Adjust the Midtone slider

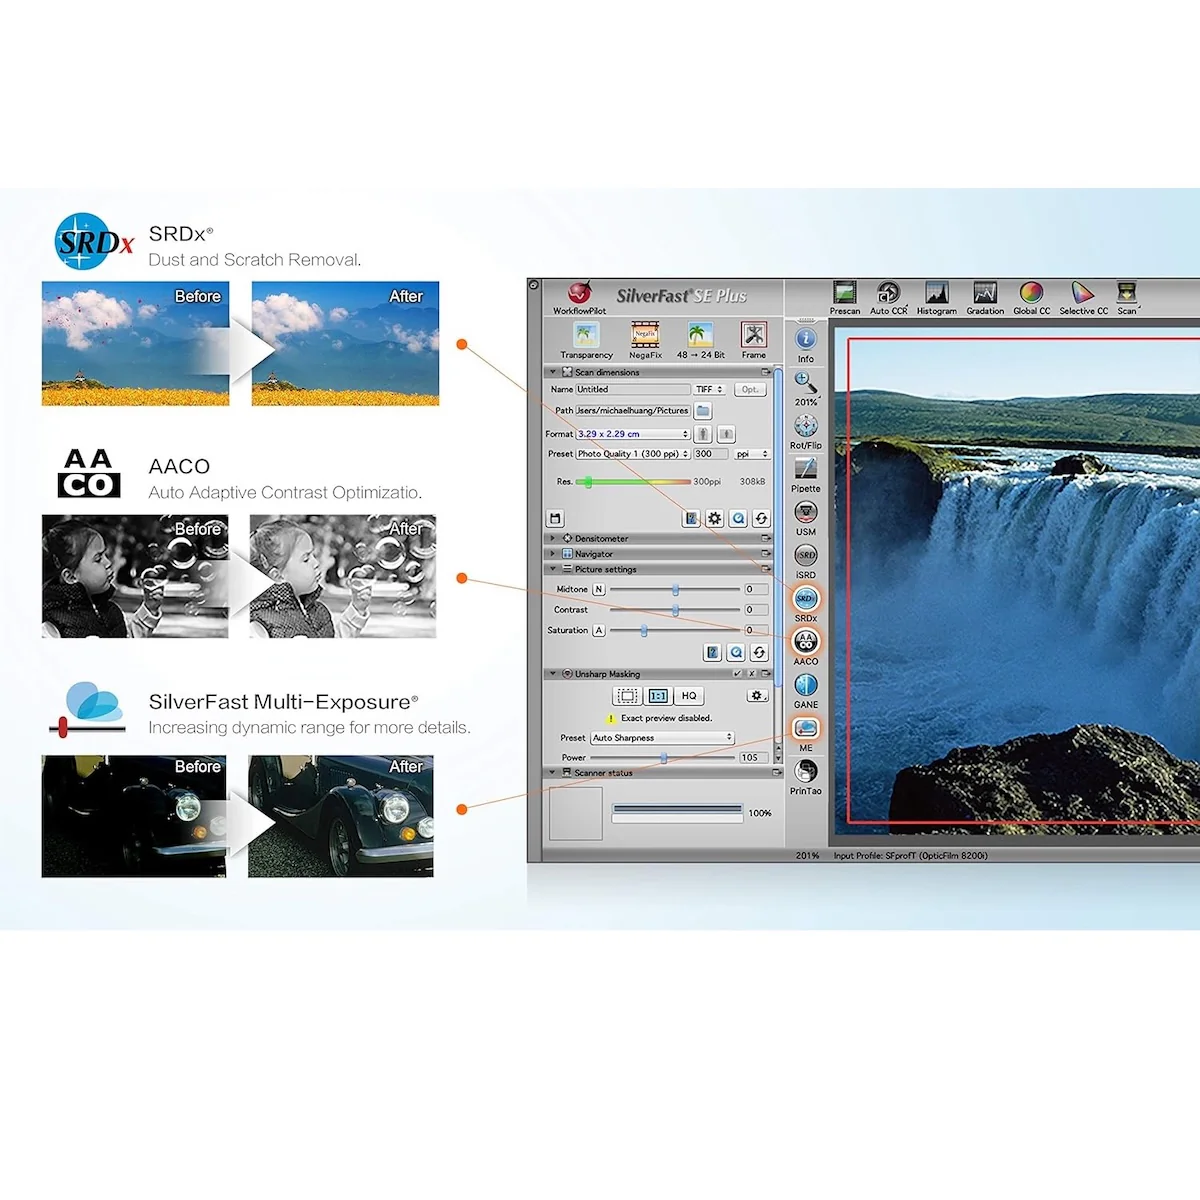[x=675, y=590]
